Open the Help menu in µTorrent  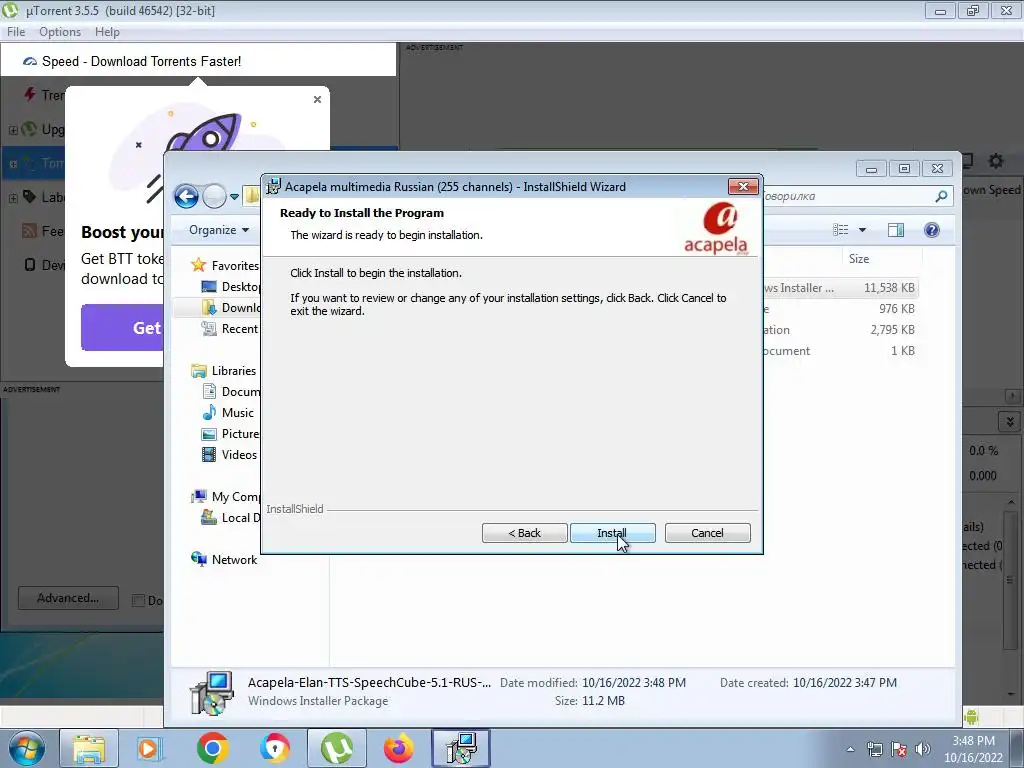(107, 32)
